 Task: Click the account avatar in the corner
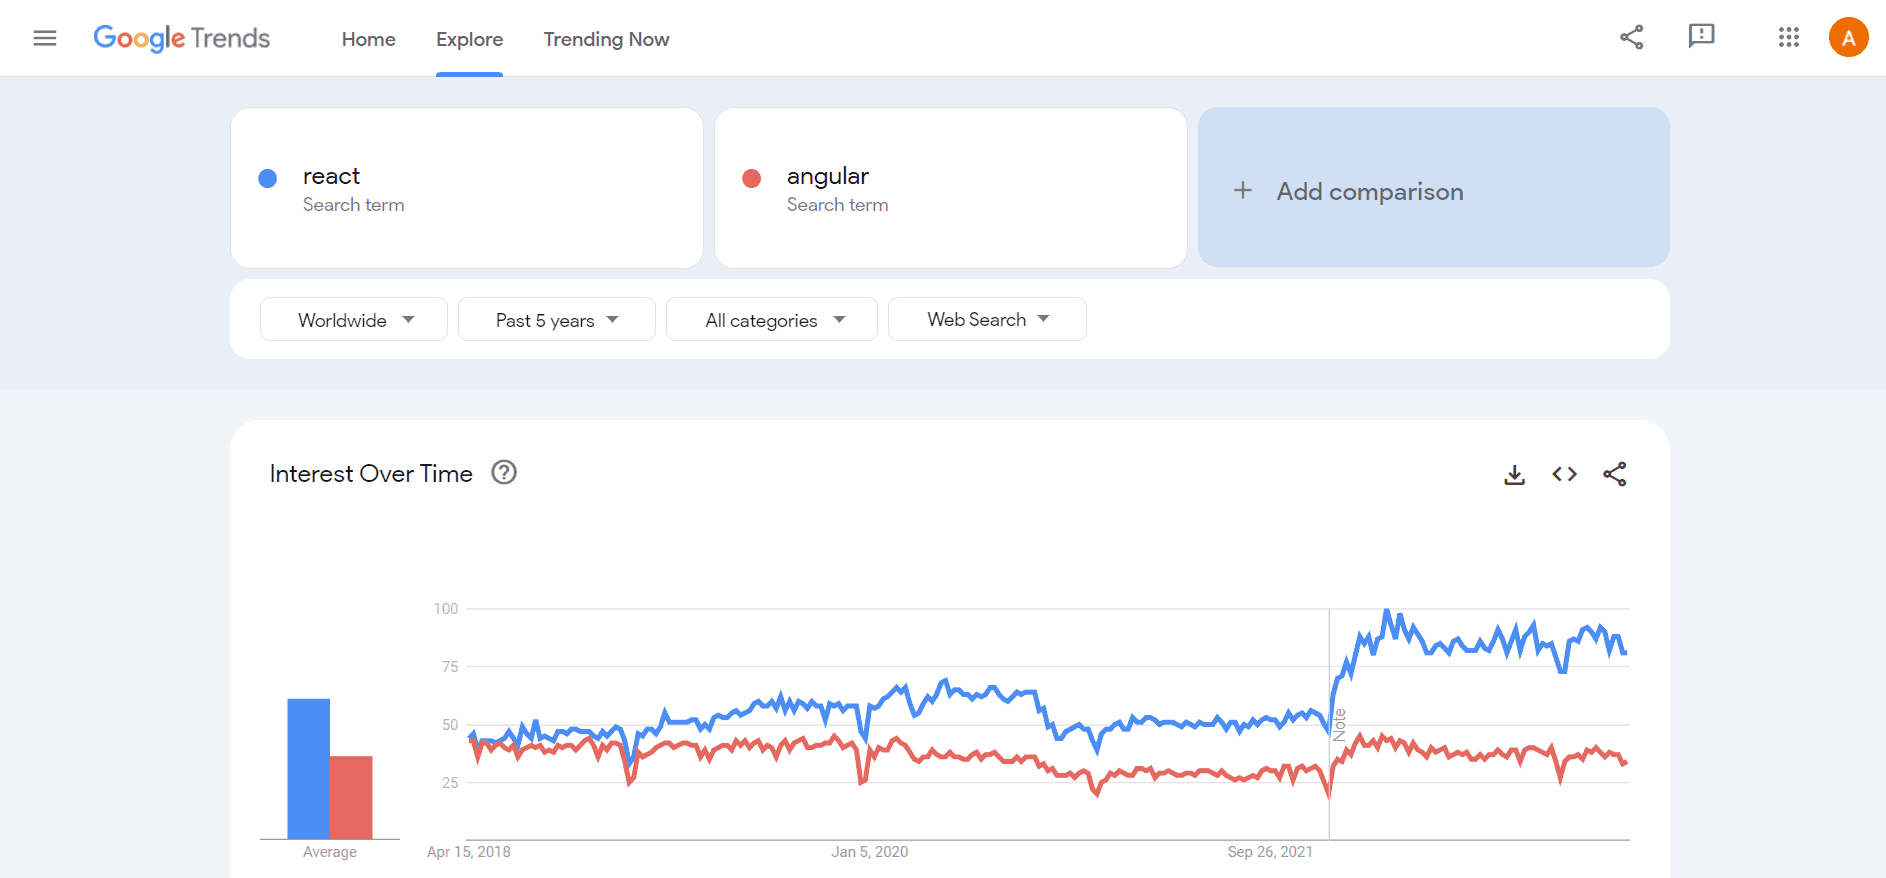[x=1848, y=37]
